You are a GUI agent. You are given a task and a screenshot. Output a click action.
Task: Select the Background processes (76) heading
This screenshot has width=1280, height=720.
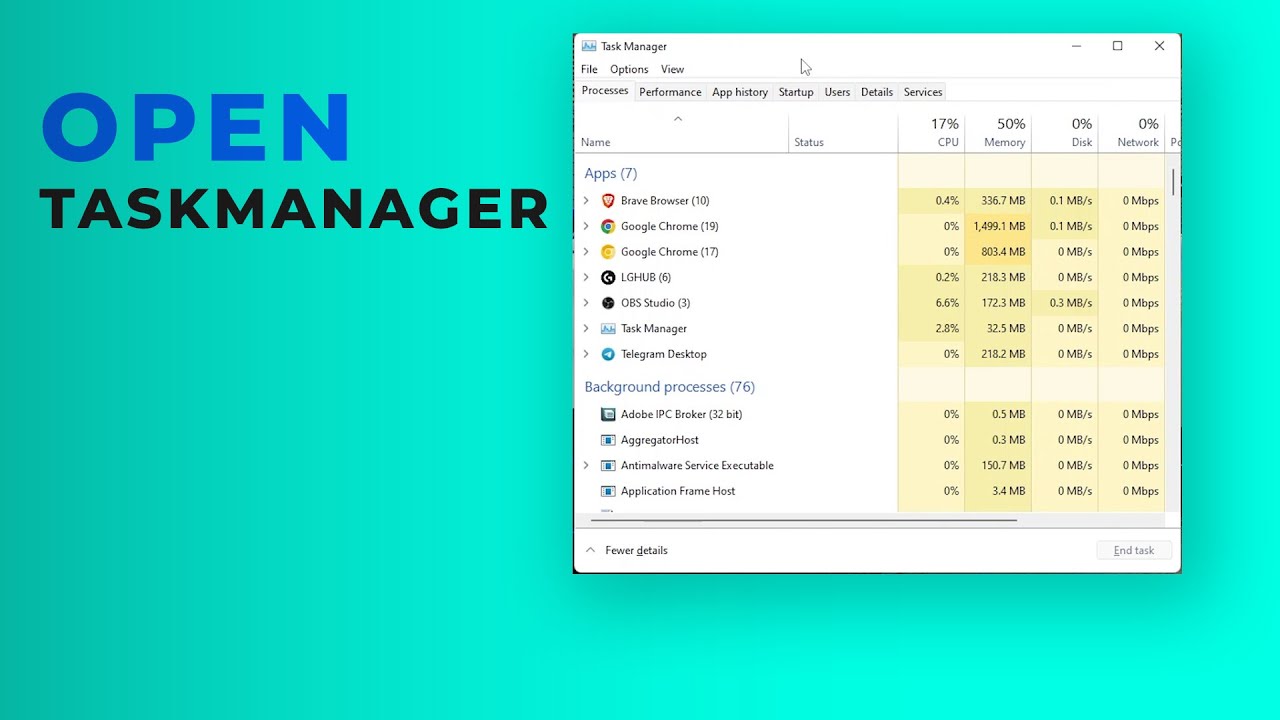click(x=669, y=387)
